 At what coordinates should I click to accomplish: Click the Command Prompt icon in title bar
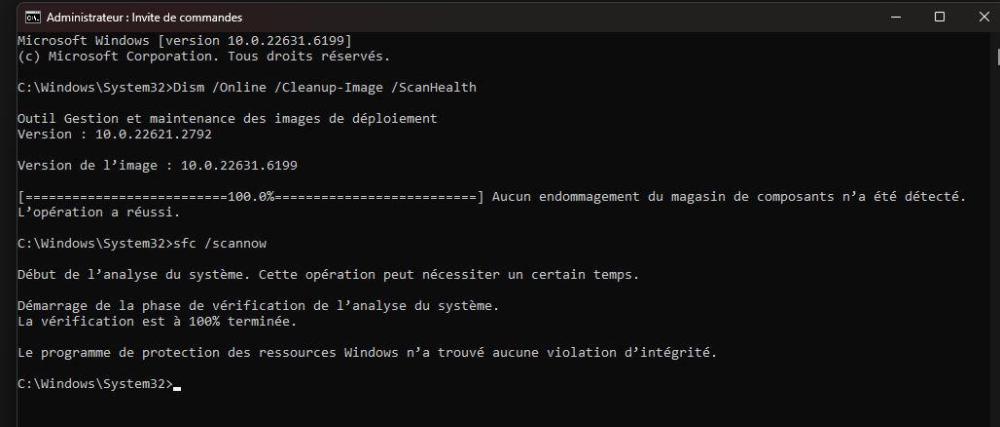point(32,17)
